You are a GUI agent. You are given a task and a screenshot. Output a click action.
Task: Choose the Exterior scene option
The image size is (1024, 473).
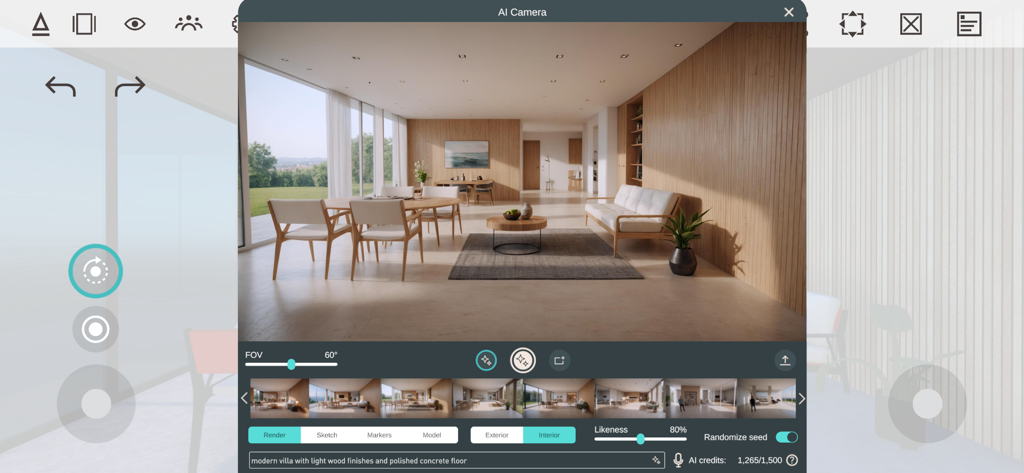(x=496, y=435)
